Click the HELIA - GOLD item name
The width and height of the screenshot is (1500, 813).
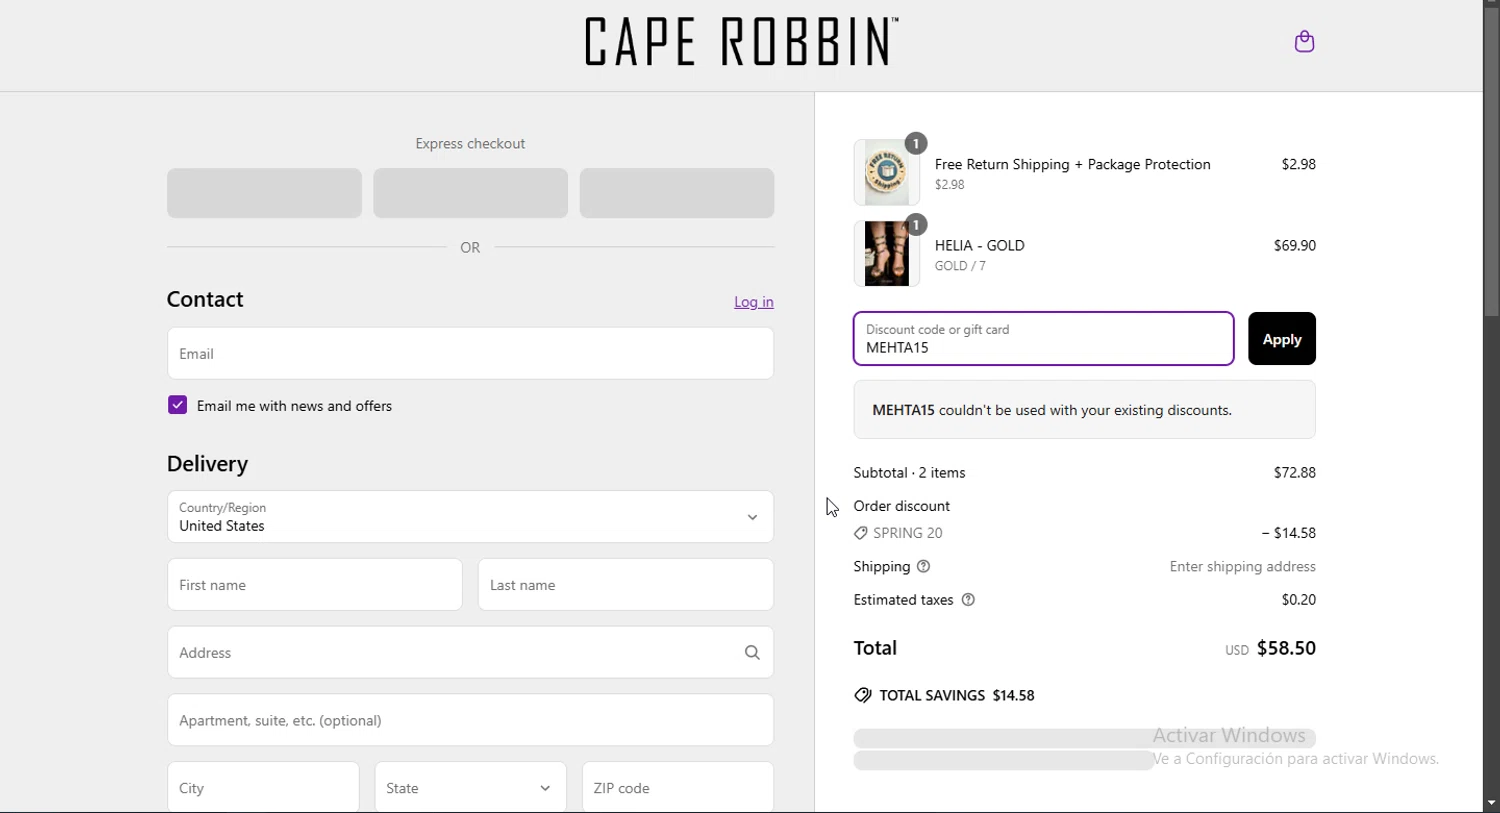pyautogui.click(x=980, y=245)
